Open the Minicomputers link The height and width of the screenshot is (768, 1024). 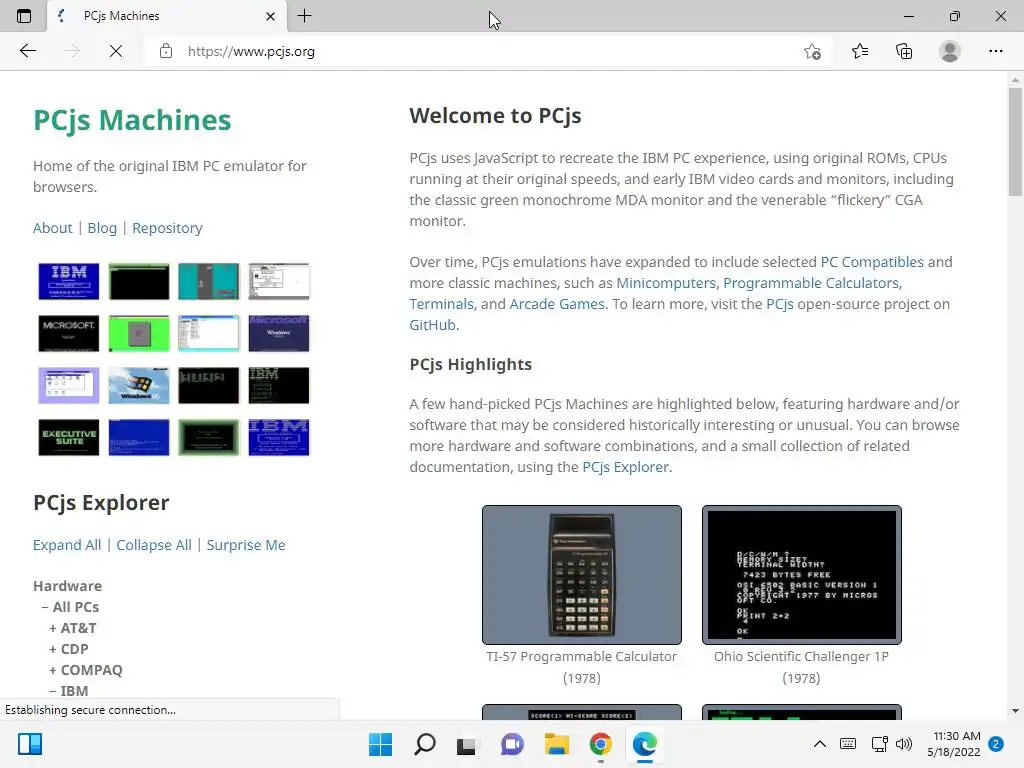coord(666,283)
